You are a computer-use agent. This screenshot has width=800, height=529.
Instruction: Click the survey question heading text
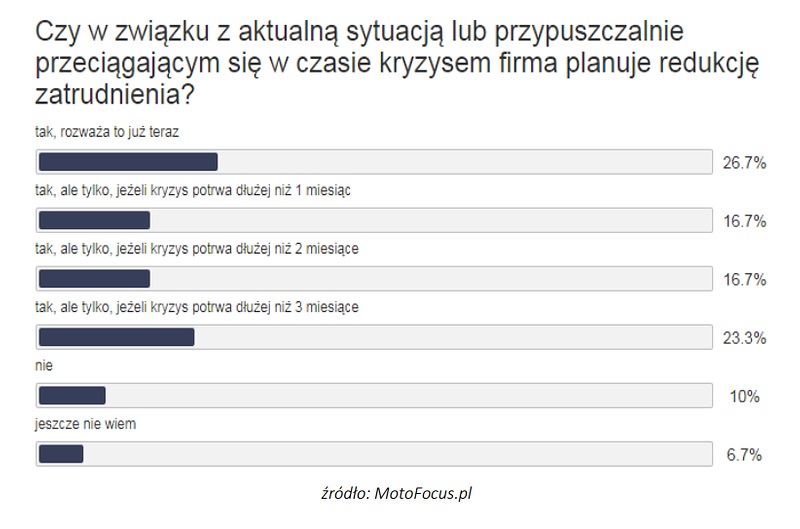tap(397, 63)
